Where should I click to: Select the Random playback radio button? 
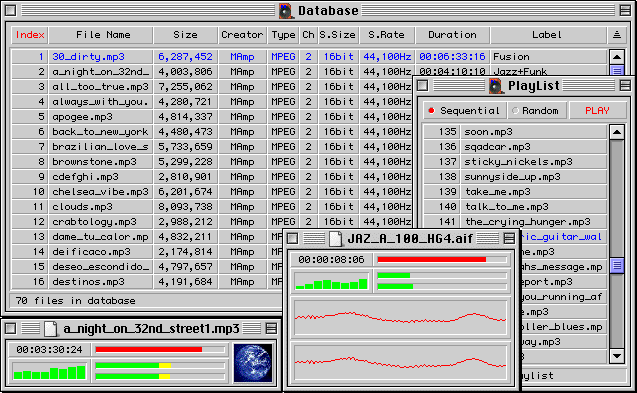click(536, 111)
